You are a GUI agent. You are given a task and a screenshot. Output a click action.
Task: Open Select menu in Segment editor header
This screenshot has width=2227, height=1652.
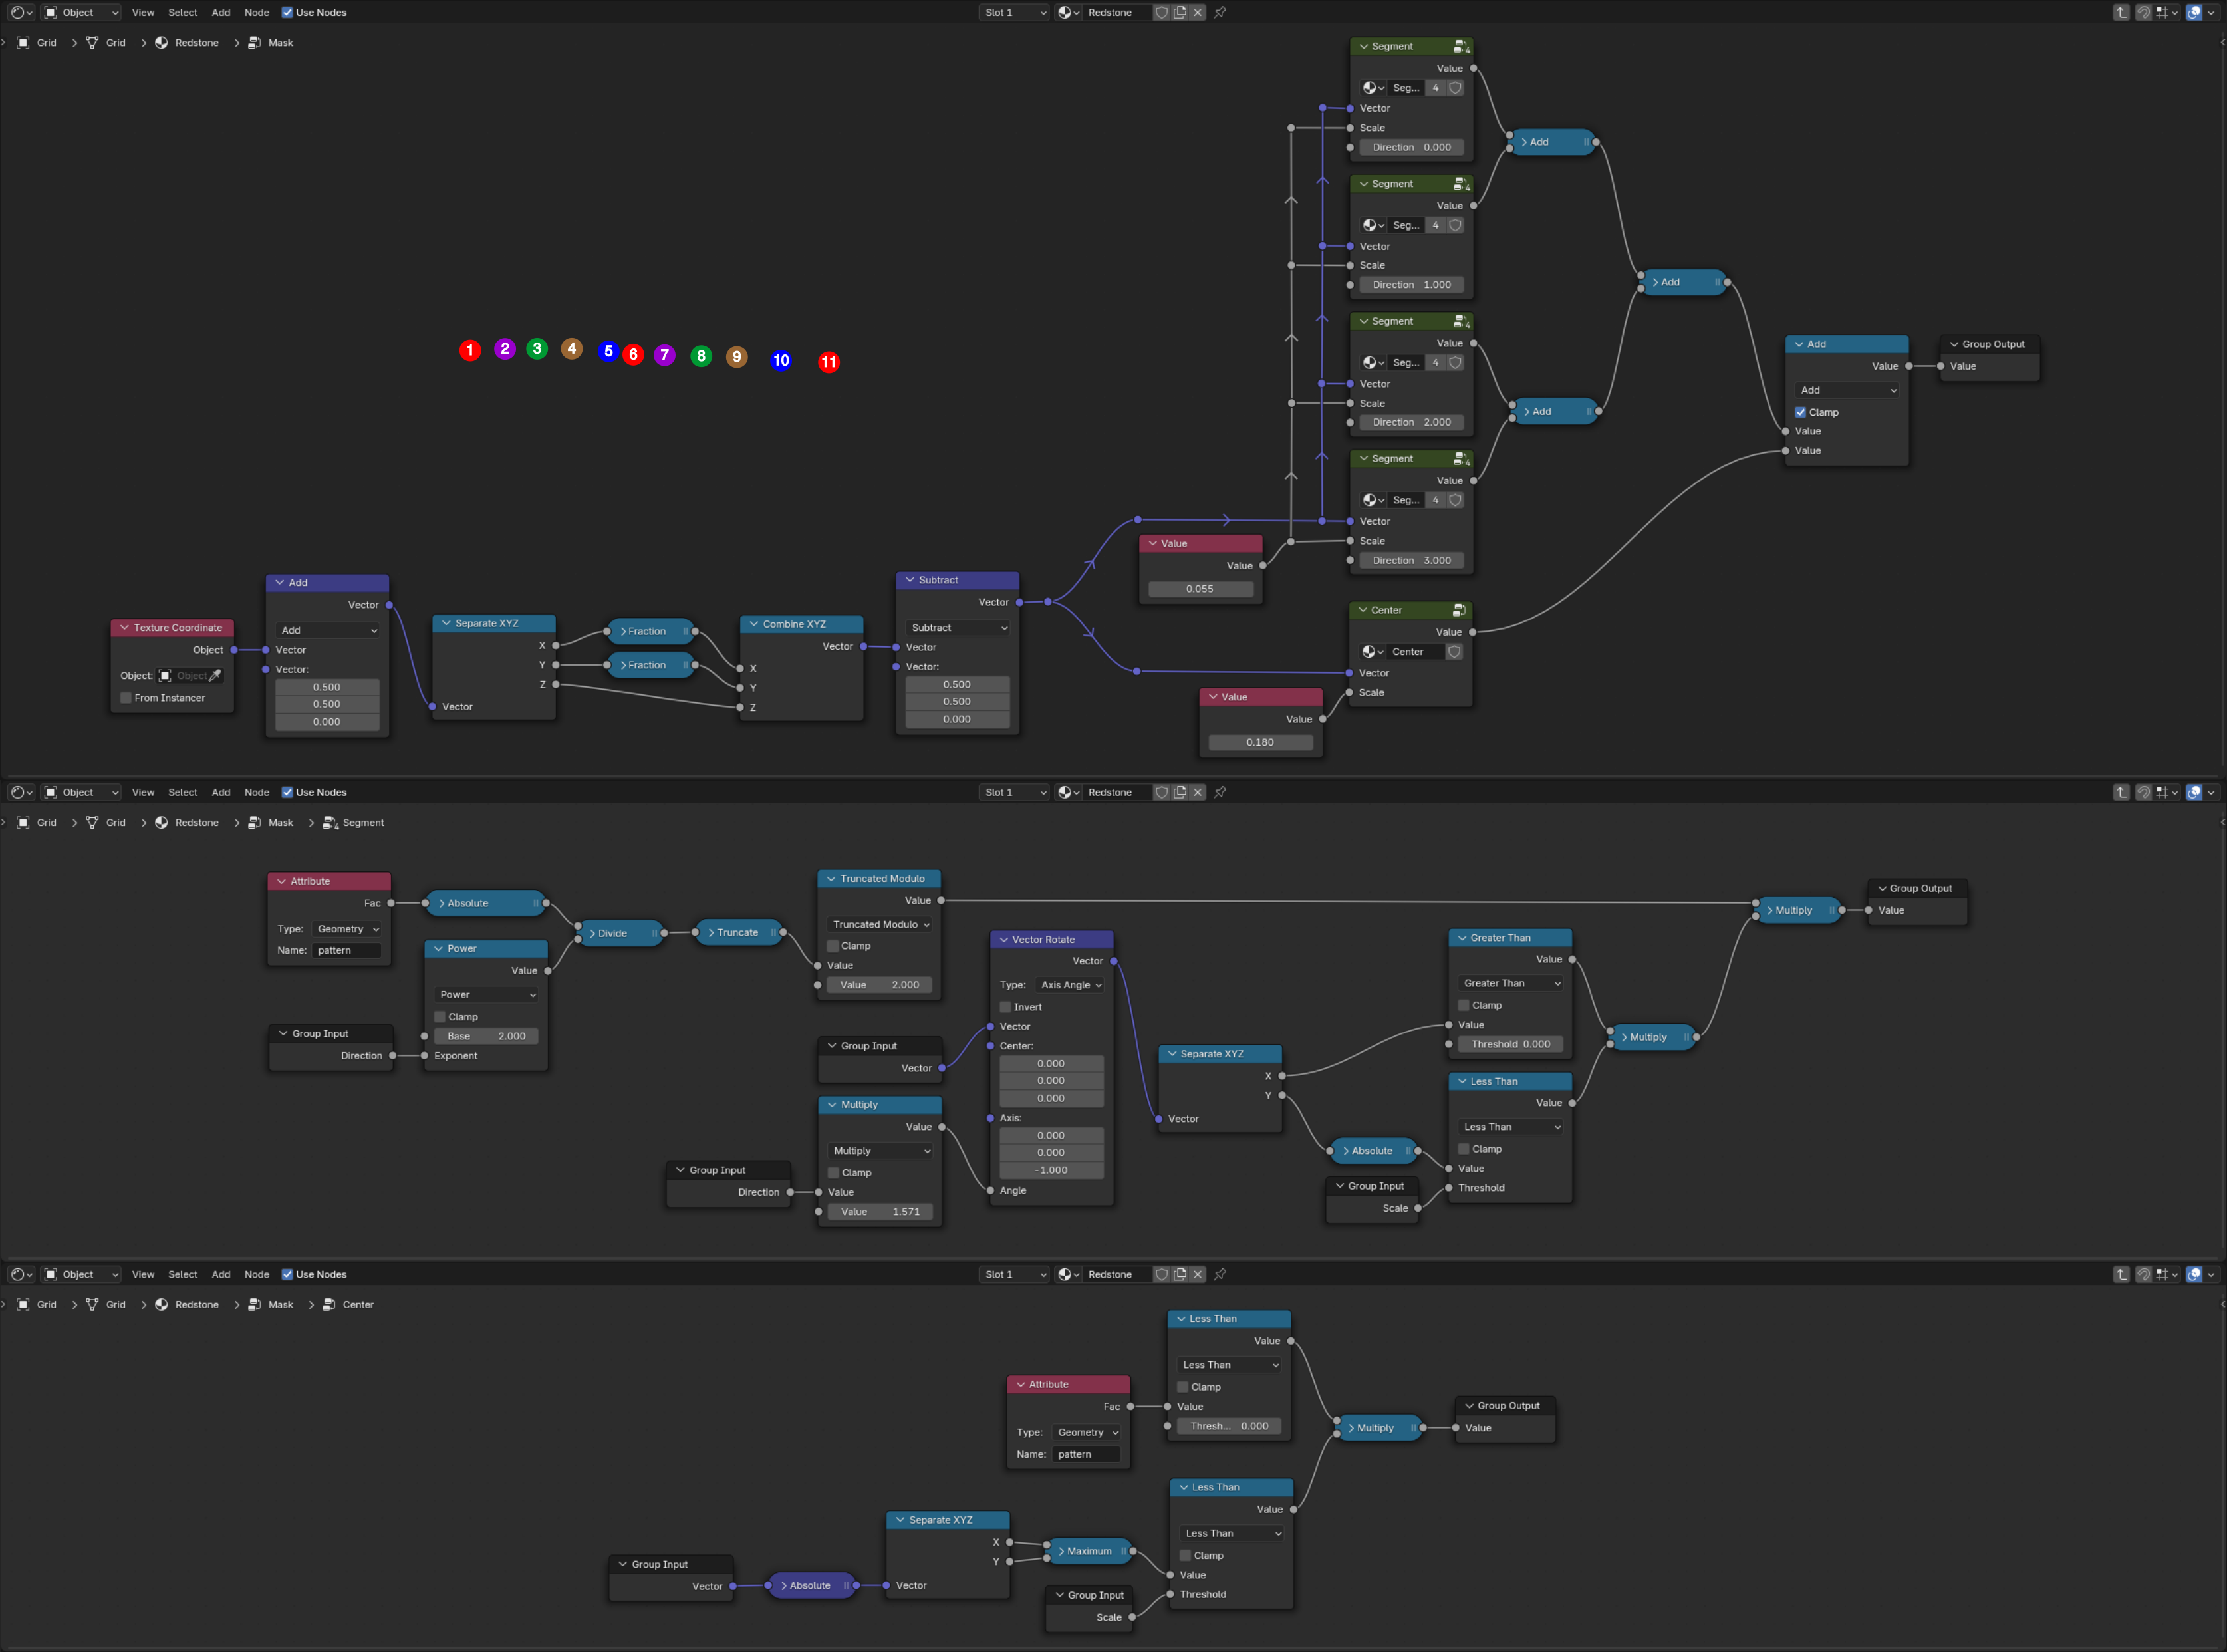coord(182,792)
